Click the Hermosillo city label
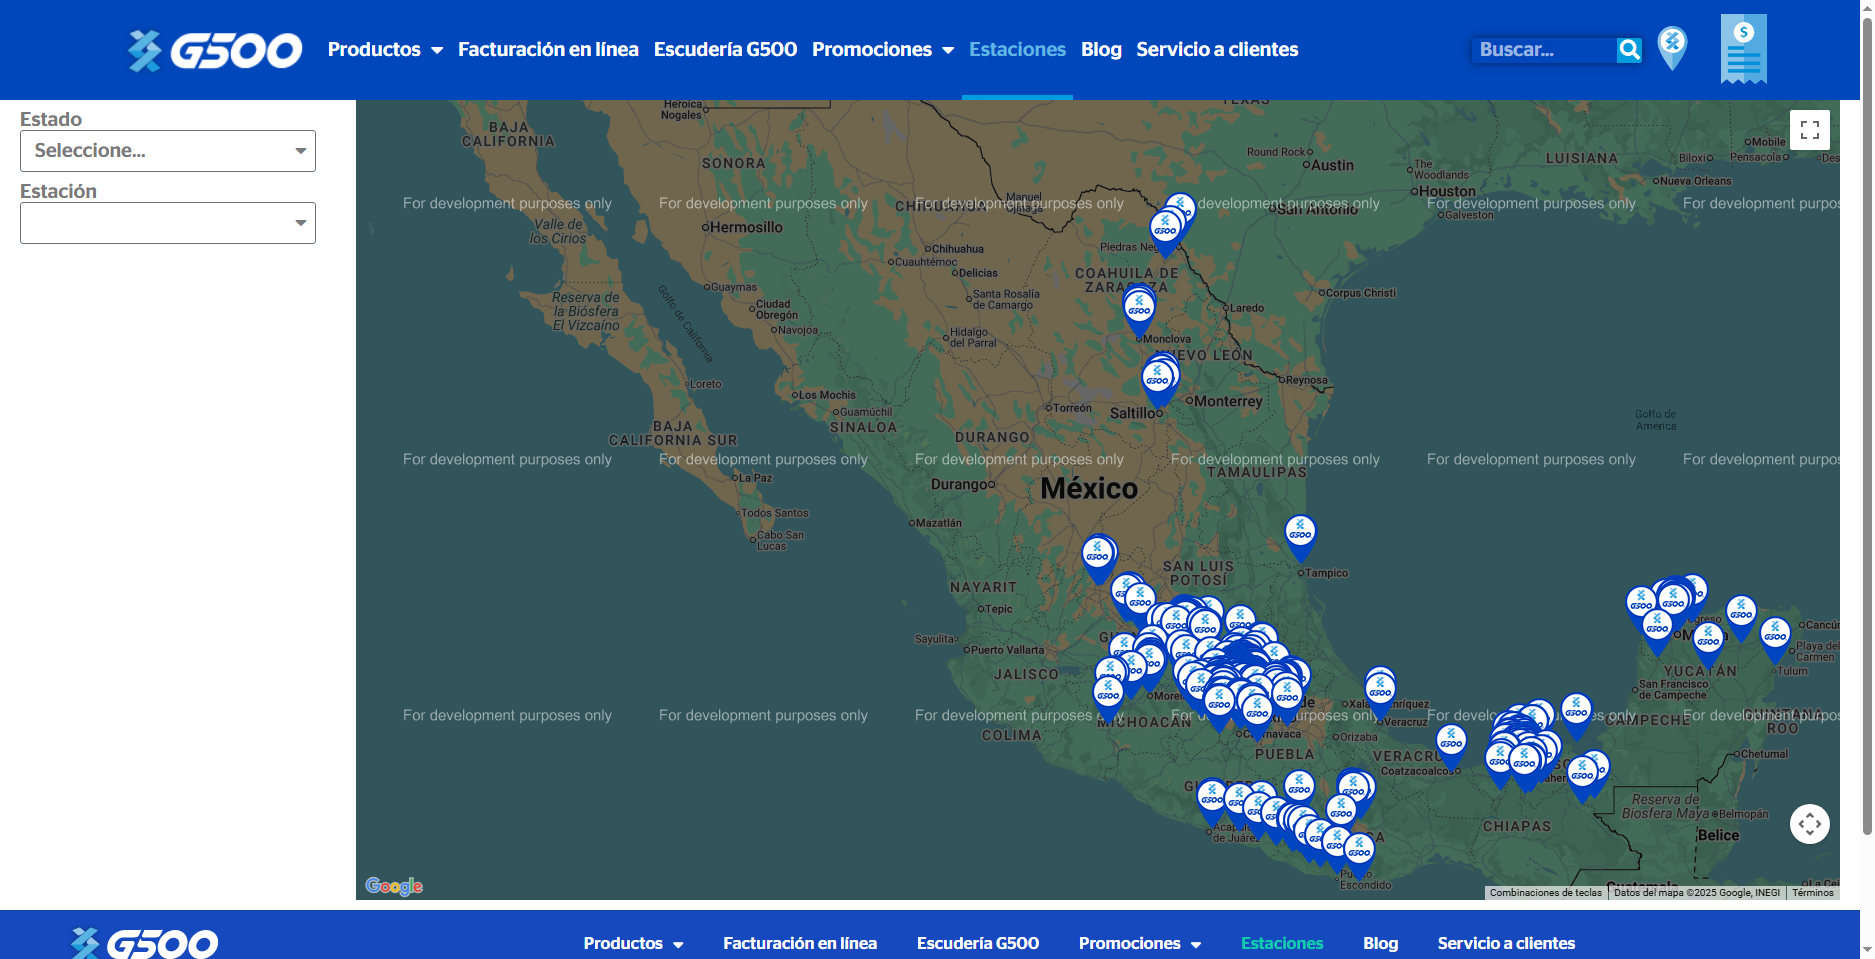 746,228
